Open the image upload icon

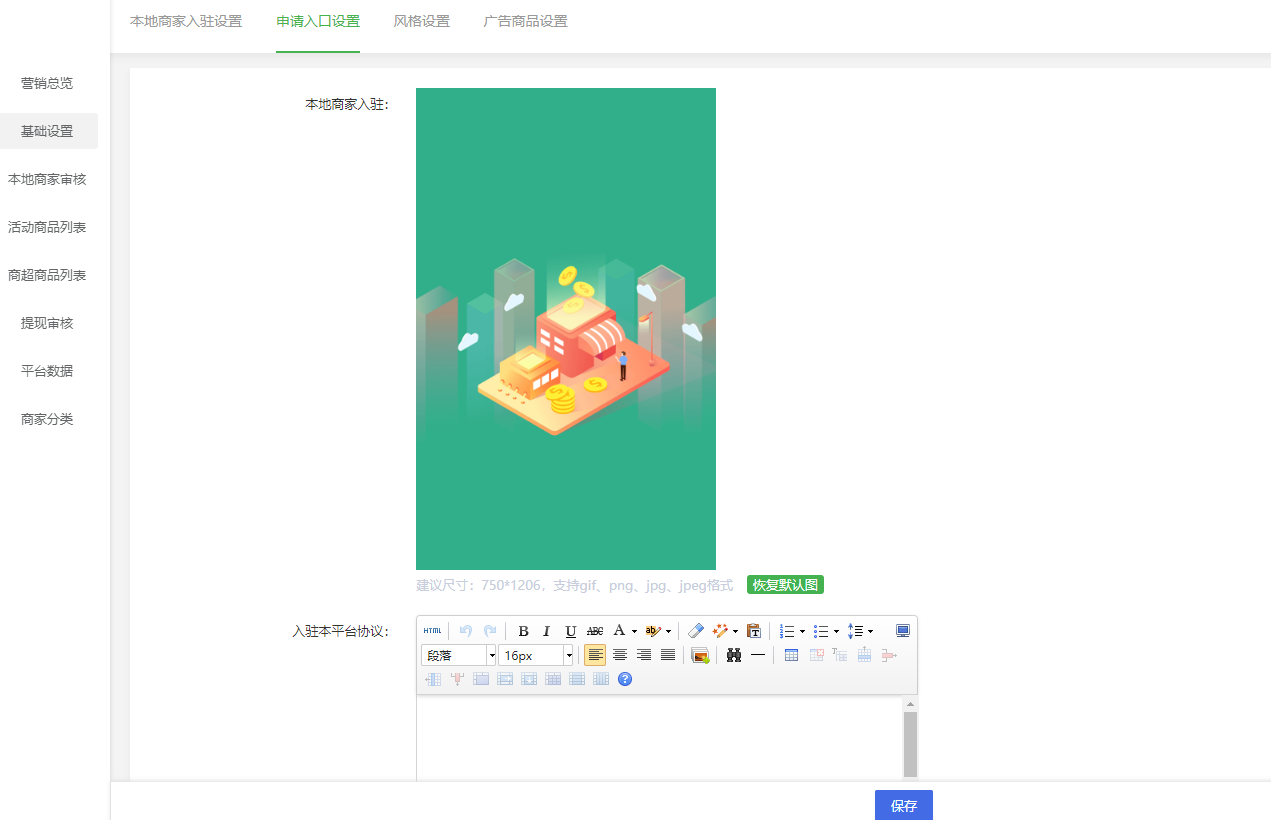click(700, 655)
